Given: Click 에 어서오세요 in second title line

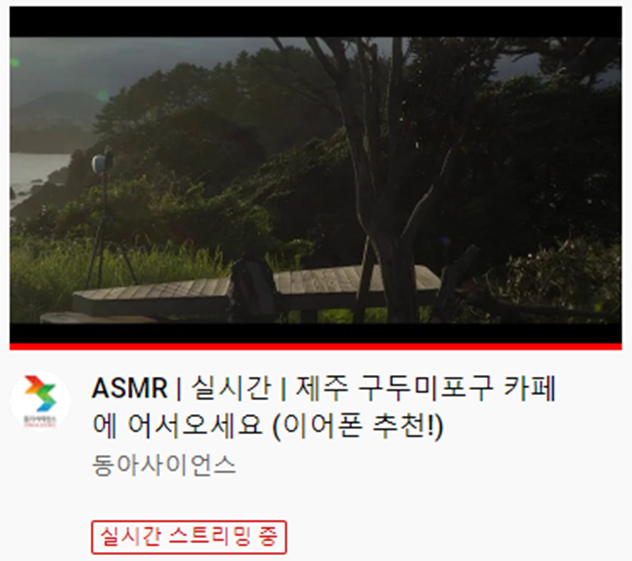Looking at the screenshot, I should (178, 425).
